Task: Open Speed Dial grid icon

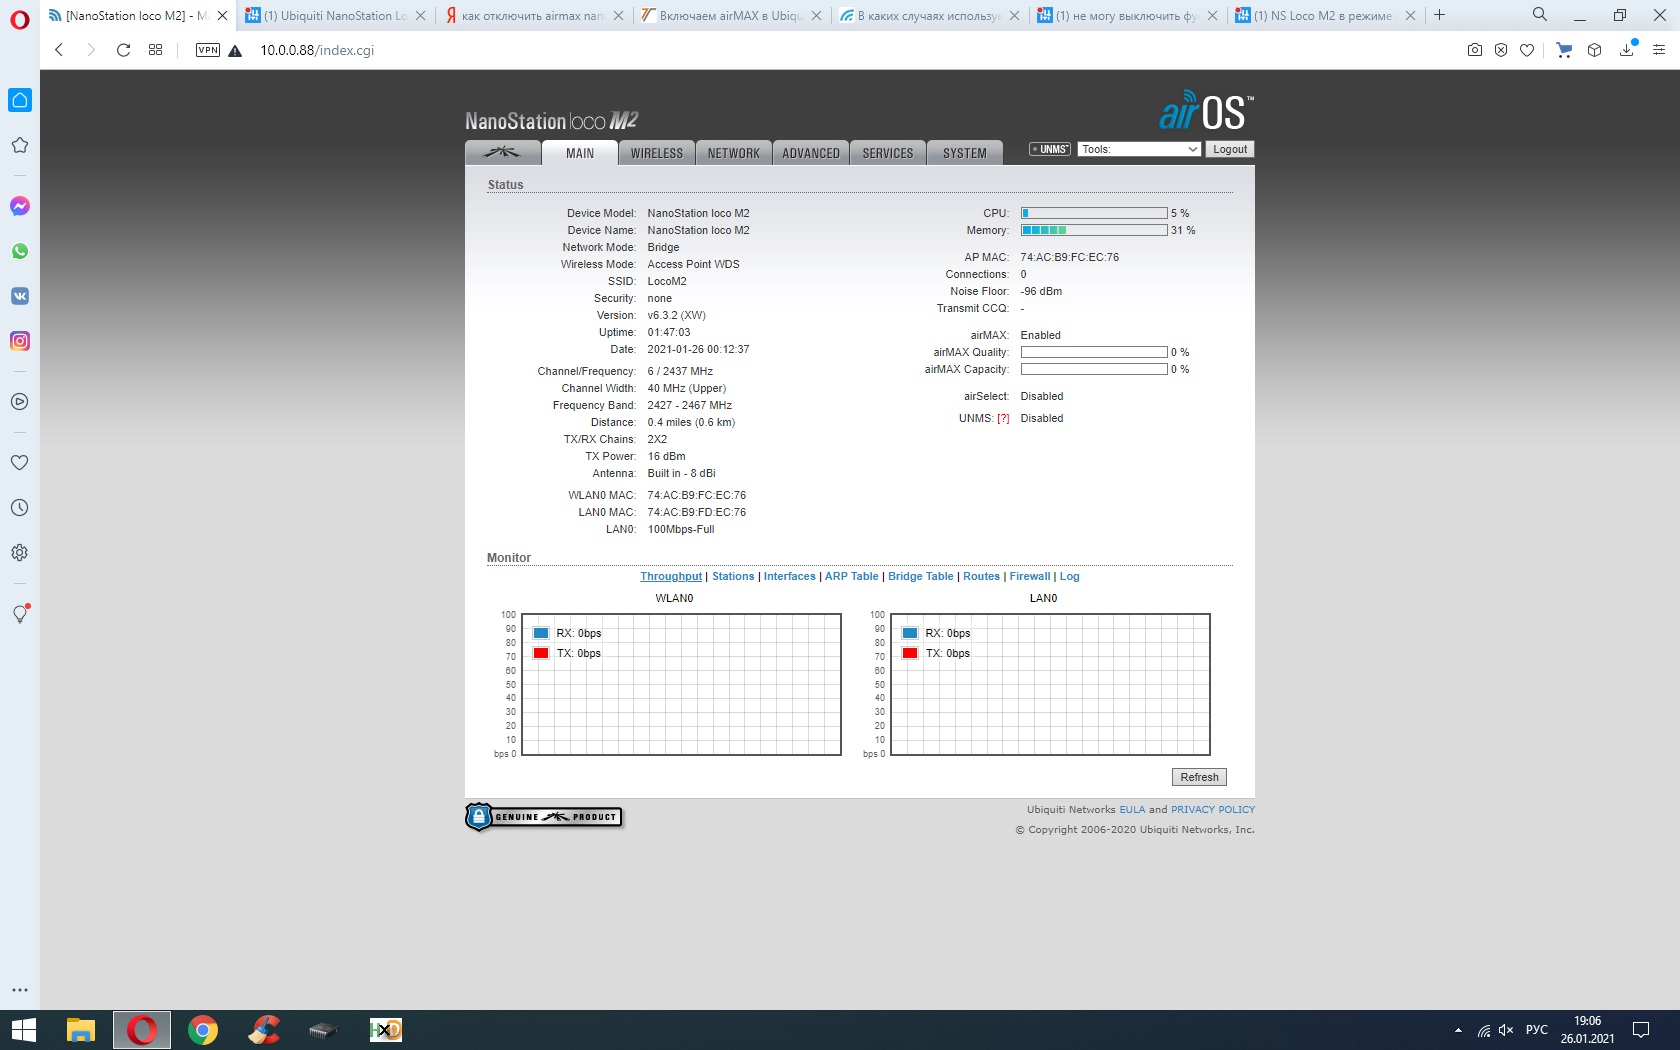Action: point(155,50)
